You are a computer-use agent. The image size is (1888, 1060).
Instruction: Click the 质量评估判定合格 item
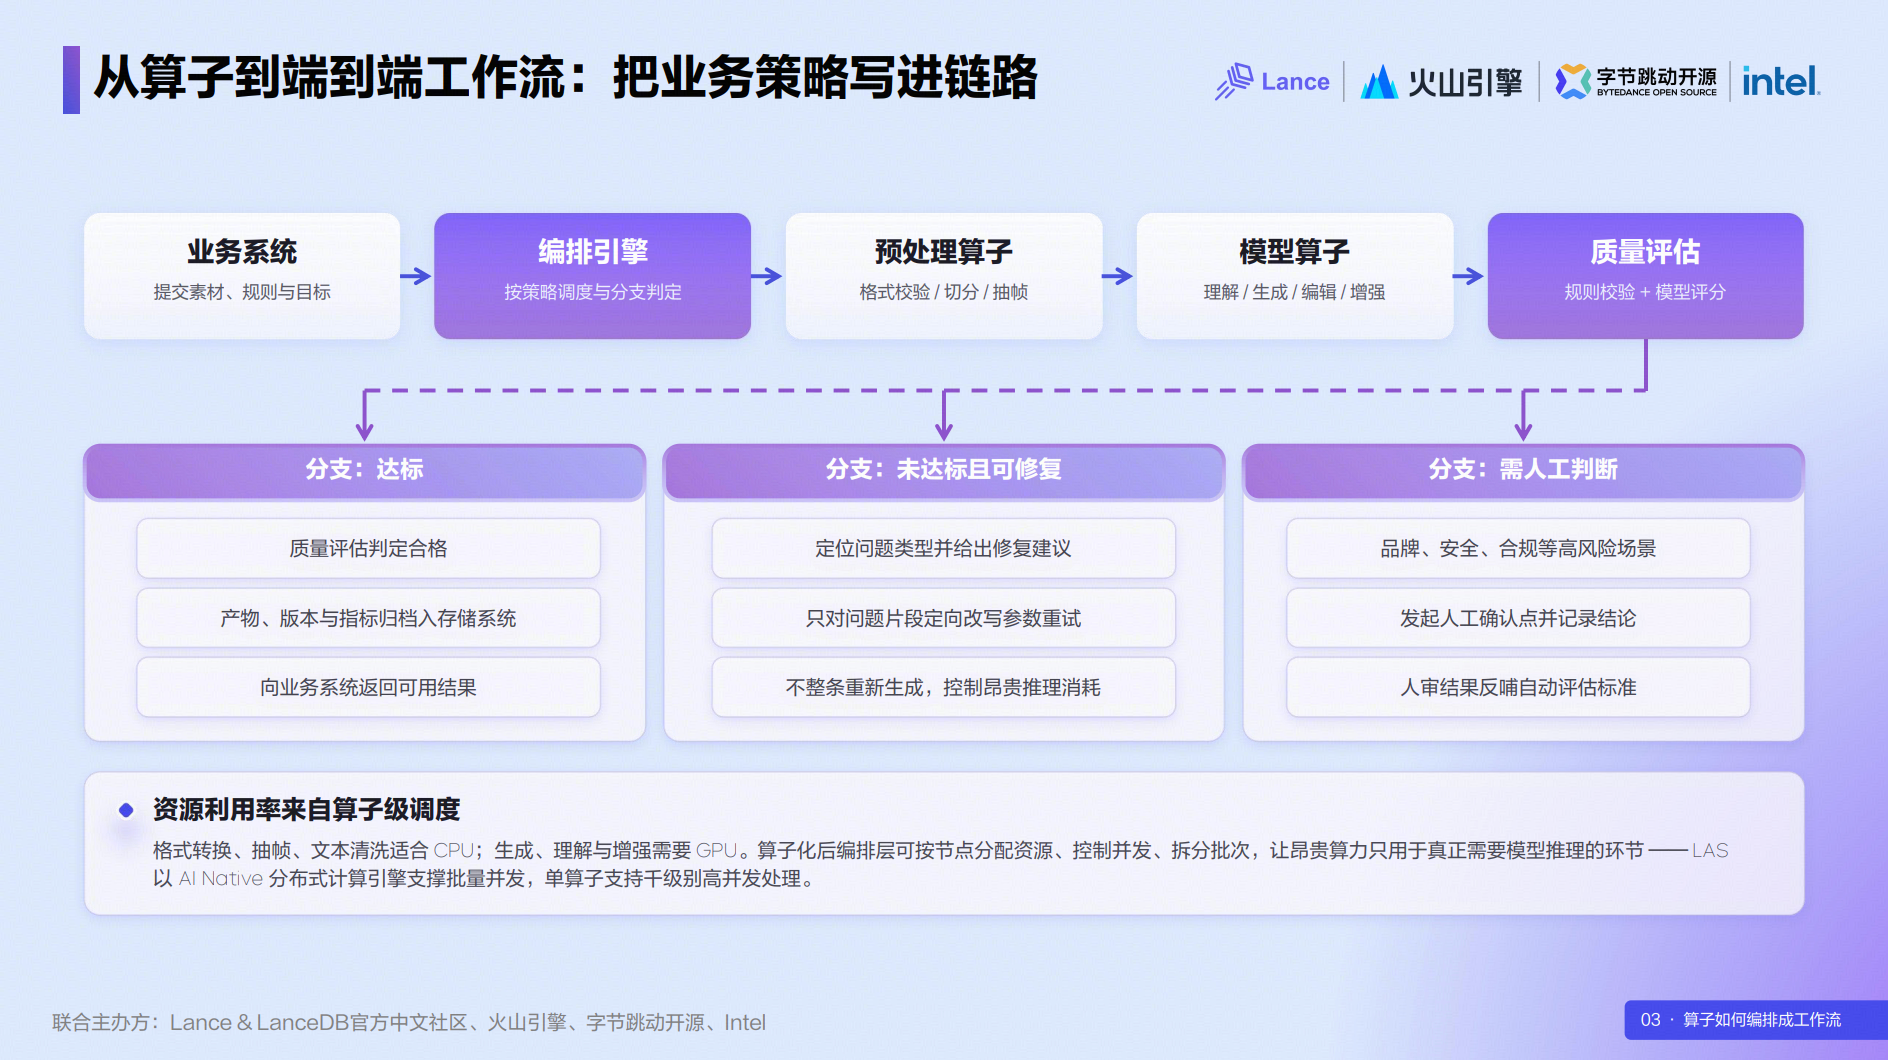pyautogui.click(x=368, y=548)
